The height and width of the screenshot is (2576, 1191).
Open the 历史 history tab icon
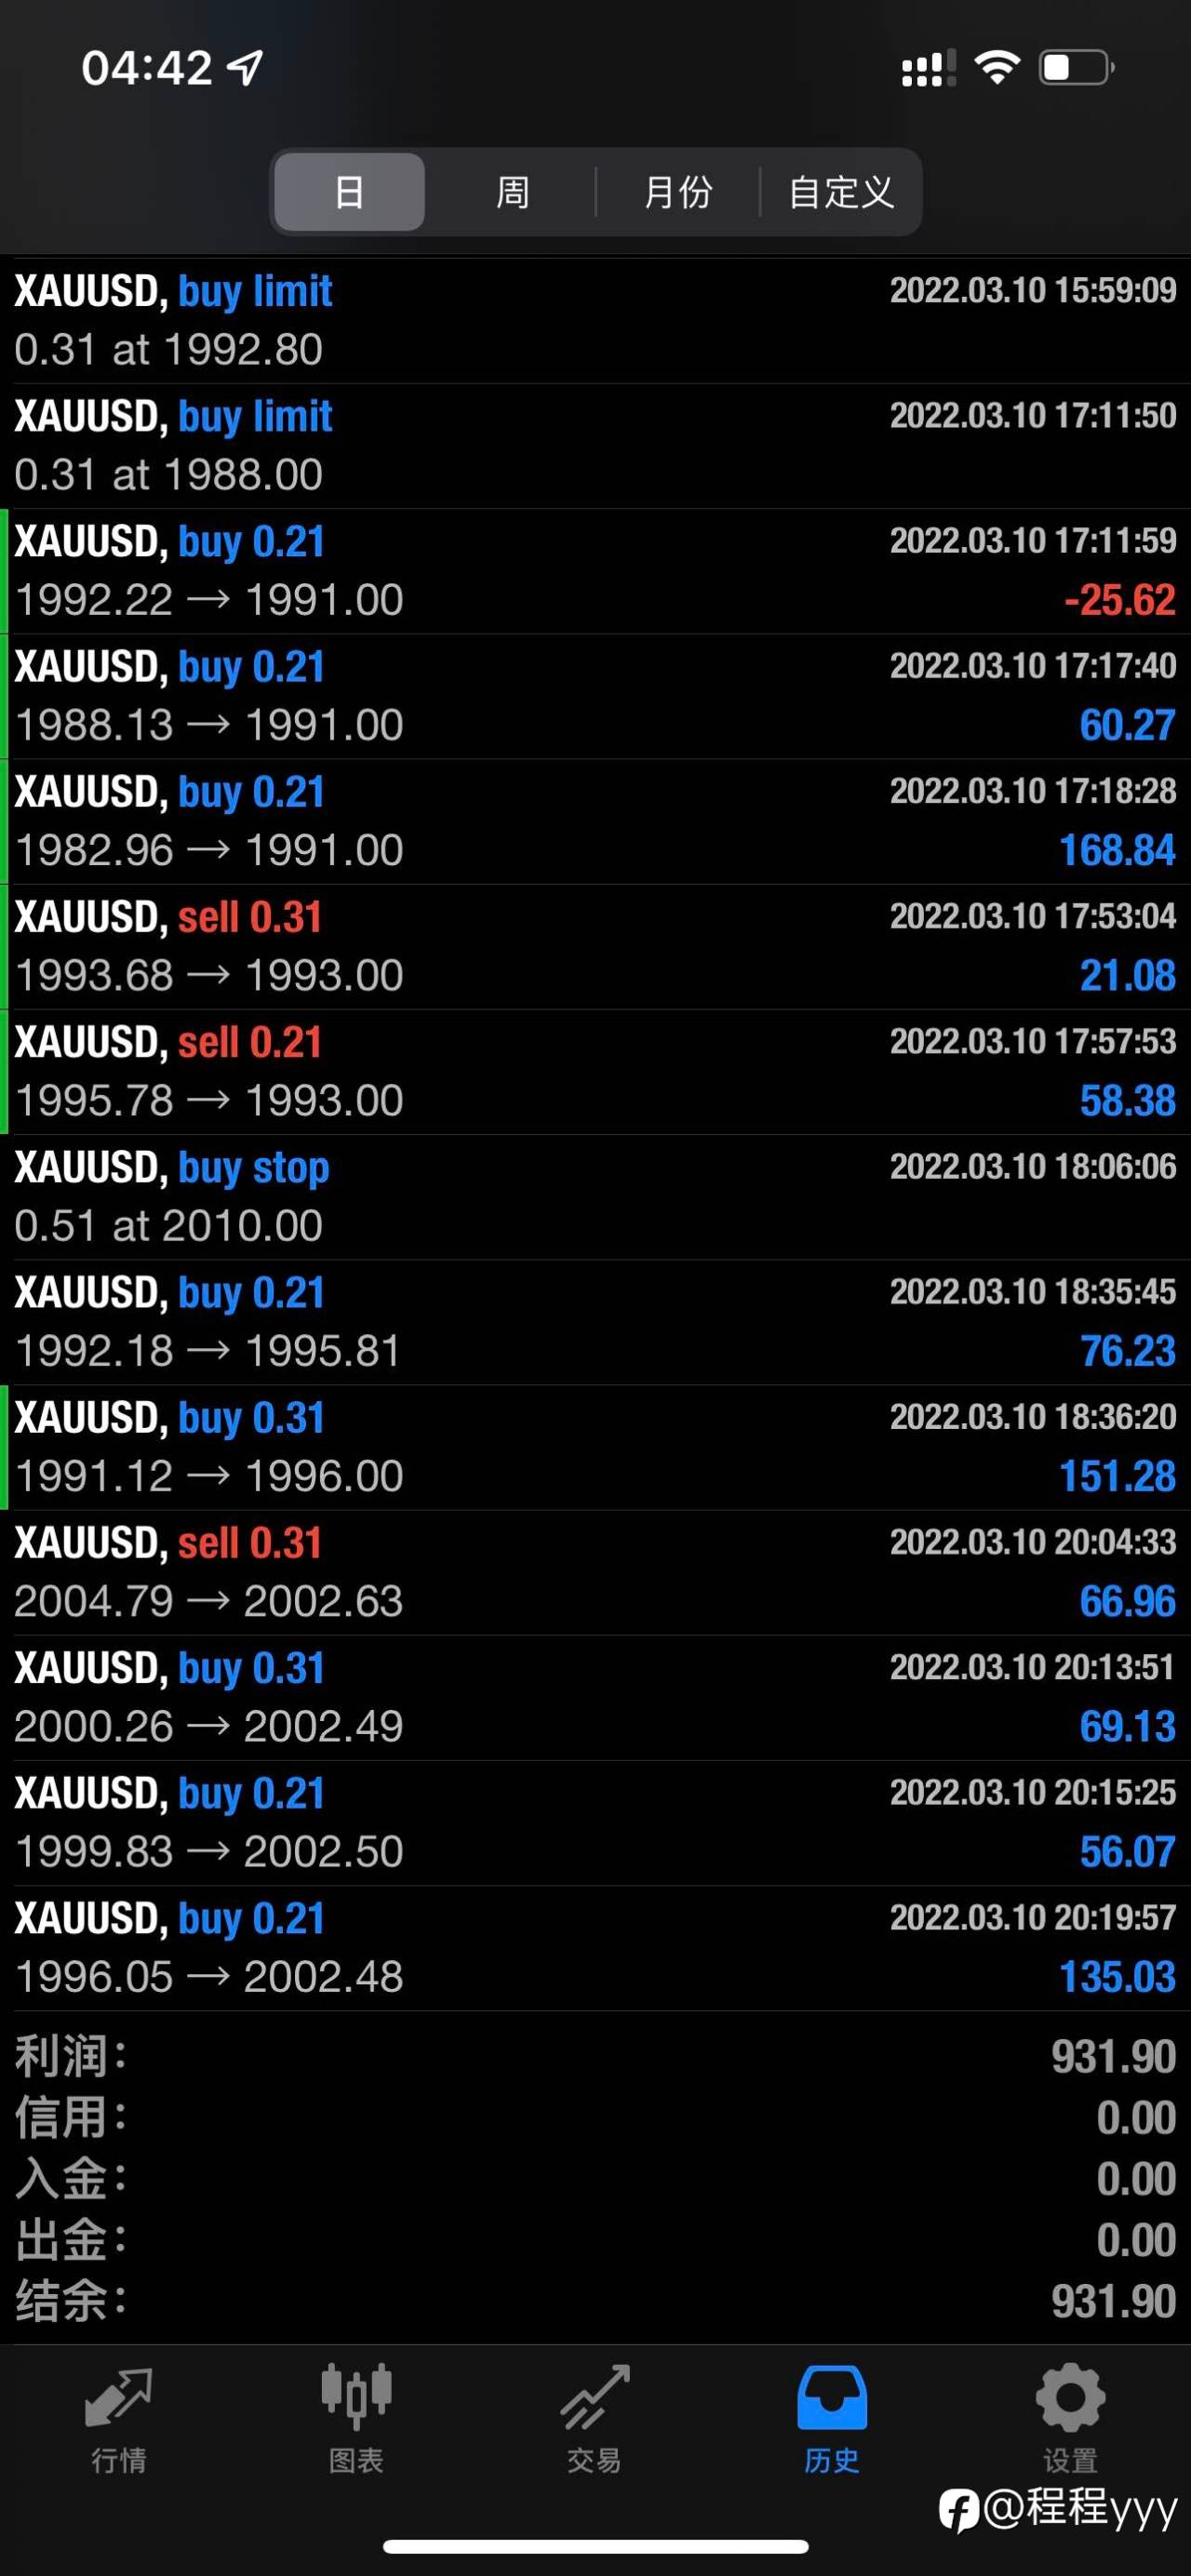click(832, 2398)
